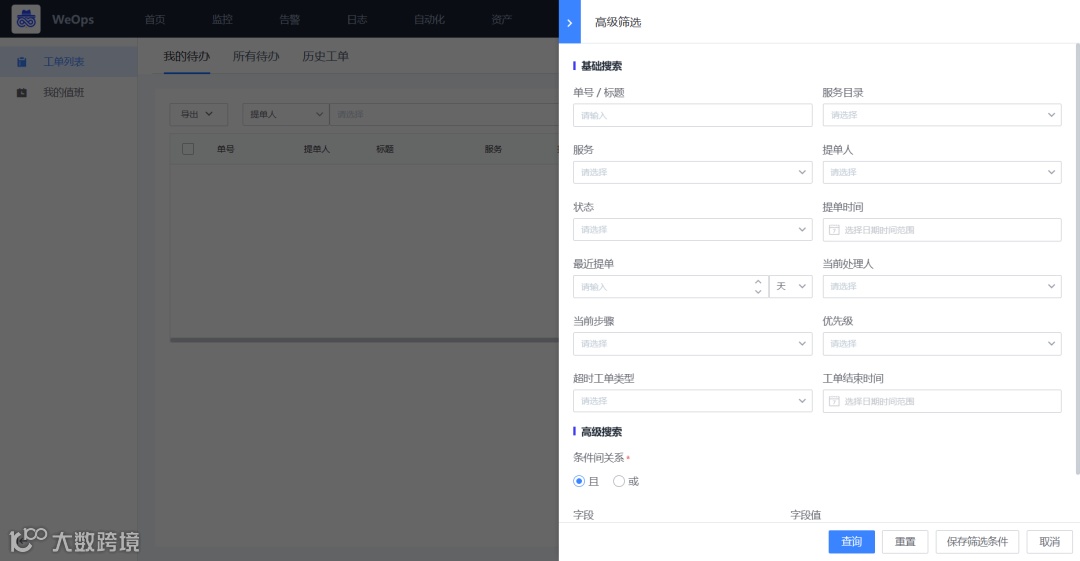Image resolution: width=1080 pixels, height=561 pixels.
Task: Click the 单号 column header
Action: pyautogui.click(x=226, y=149)
